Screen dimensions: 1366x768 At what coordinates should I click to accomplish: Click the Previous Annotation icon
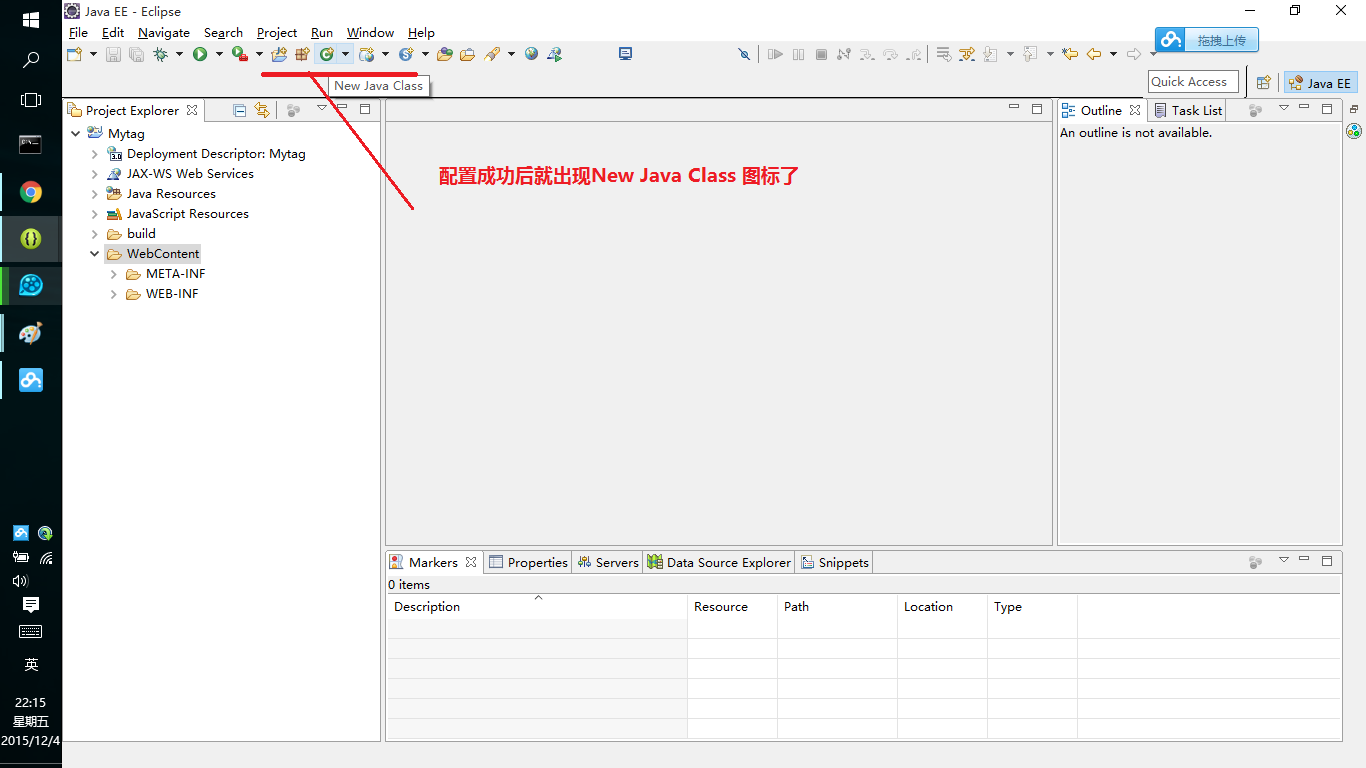point(1030,54)
